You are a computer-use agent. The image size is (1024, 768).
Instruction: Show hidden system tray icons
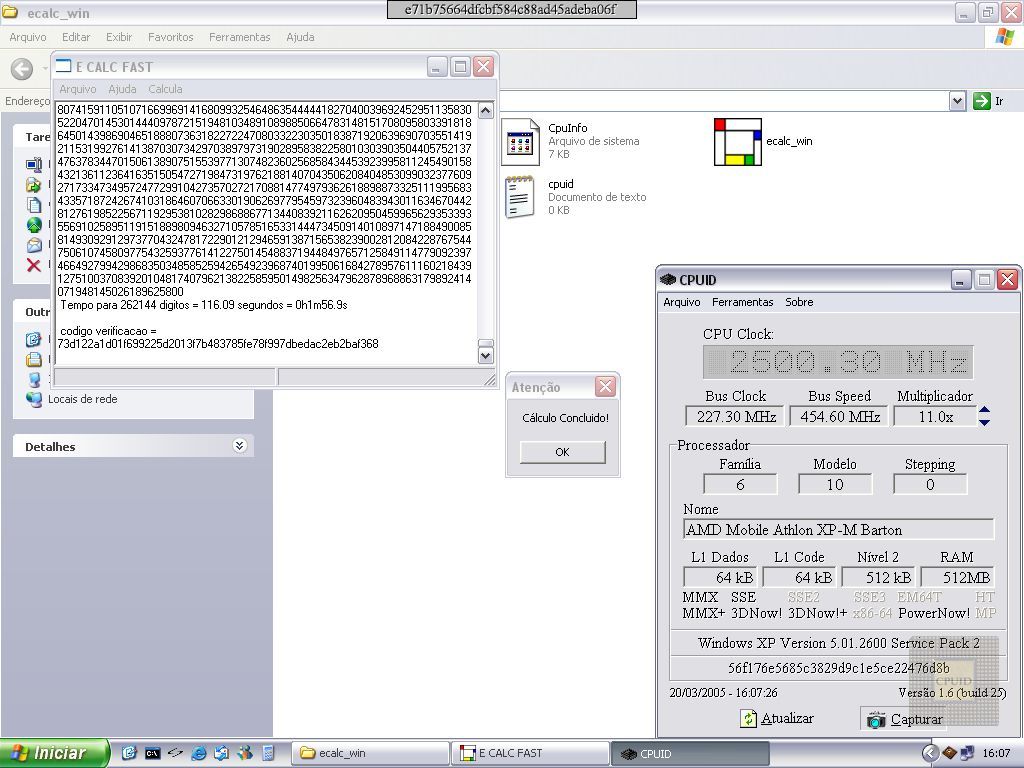tap(930, 753)
